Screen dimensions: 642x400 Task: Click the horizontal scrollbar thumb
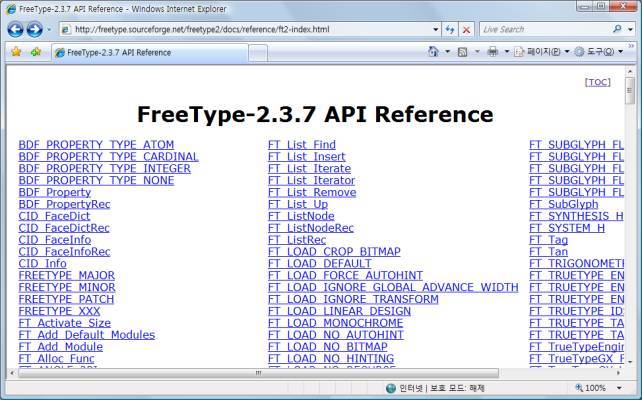258,373
